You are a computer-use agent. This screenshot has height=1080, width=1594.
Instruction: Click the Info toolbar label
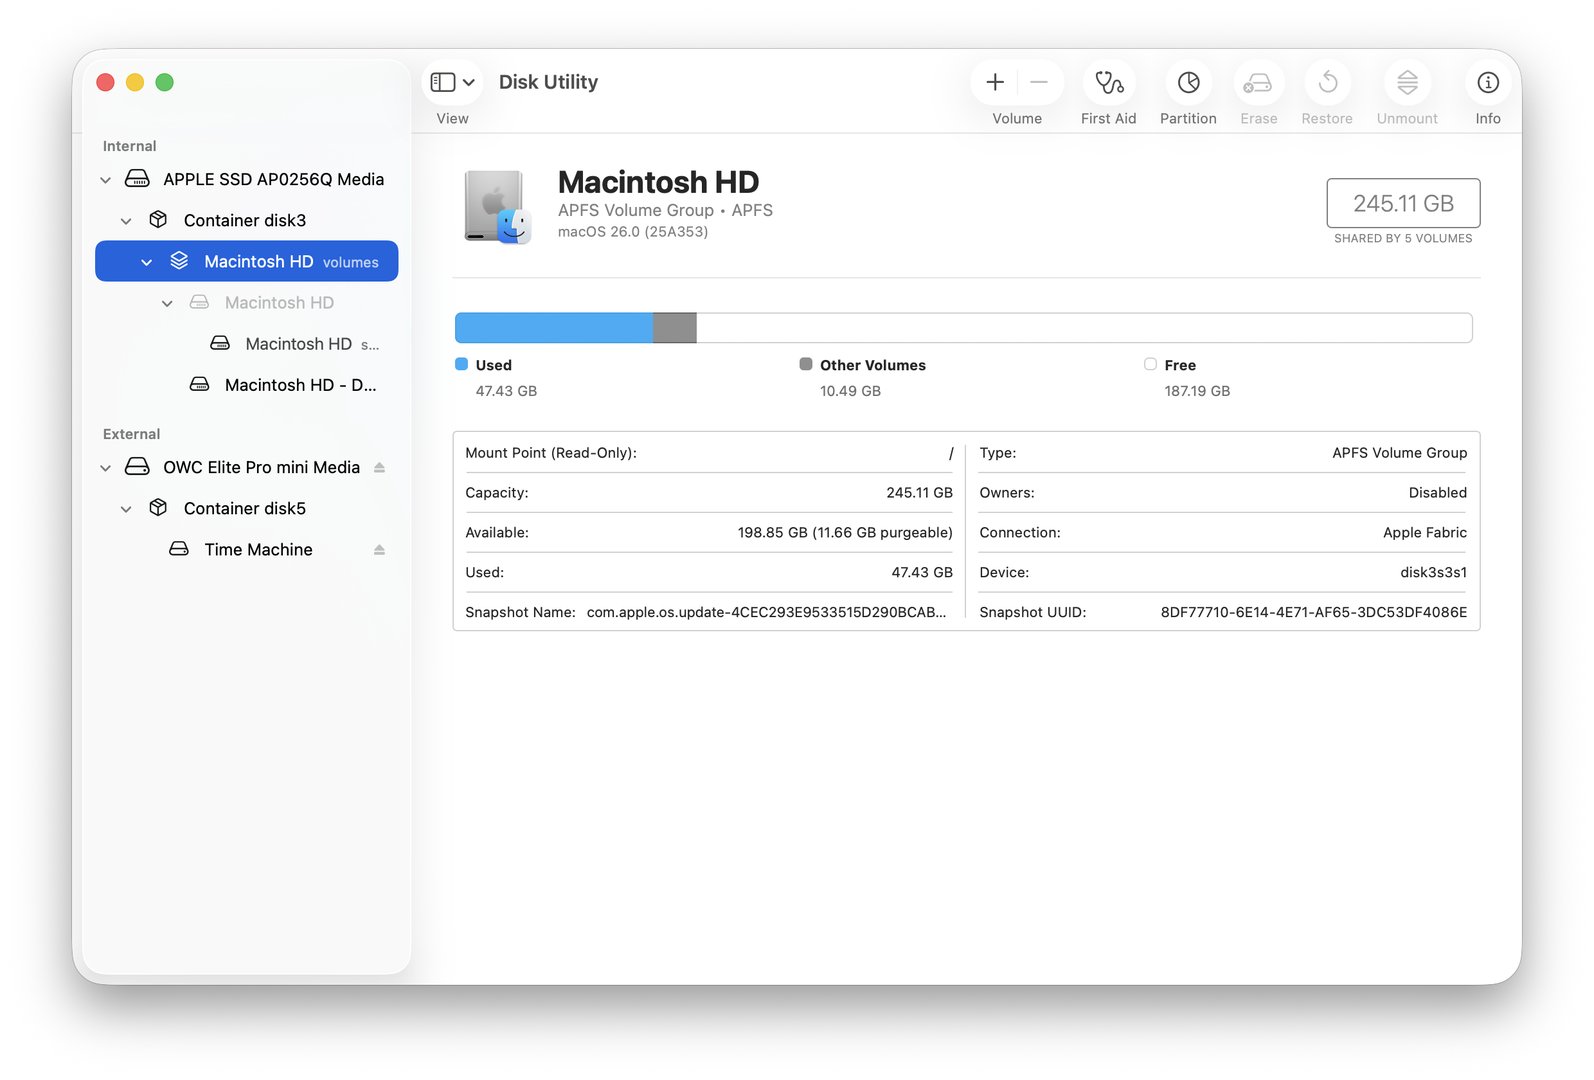tap(1488, 118)
